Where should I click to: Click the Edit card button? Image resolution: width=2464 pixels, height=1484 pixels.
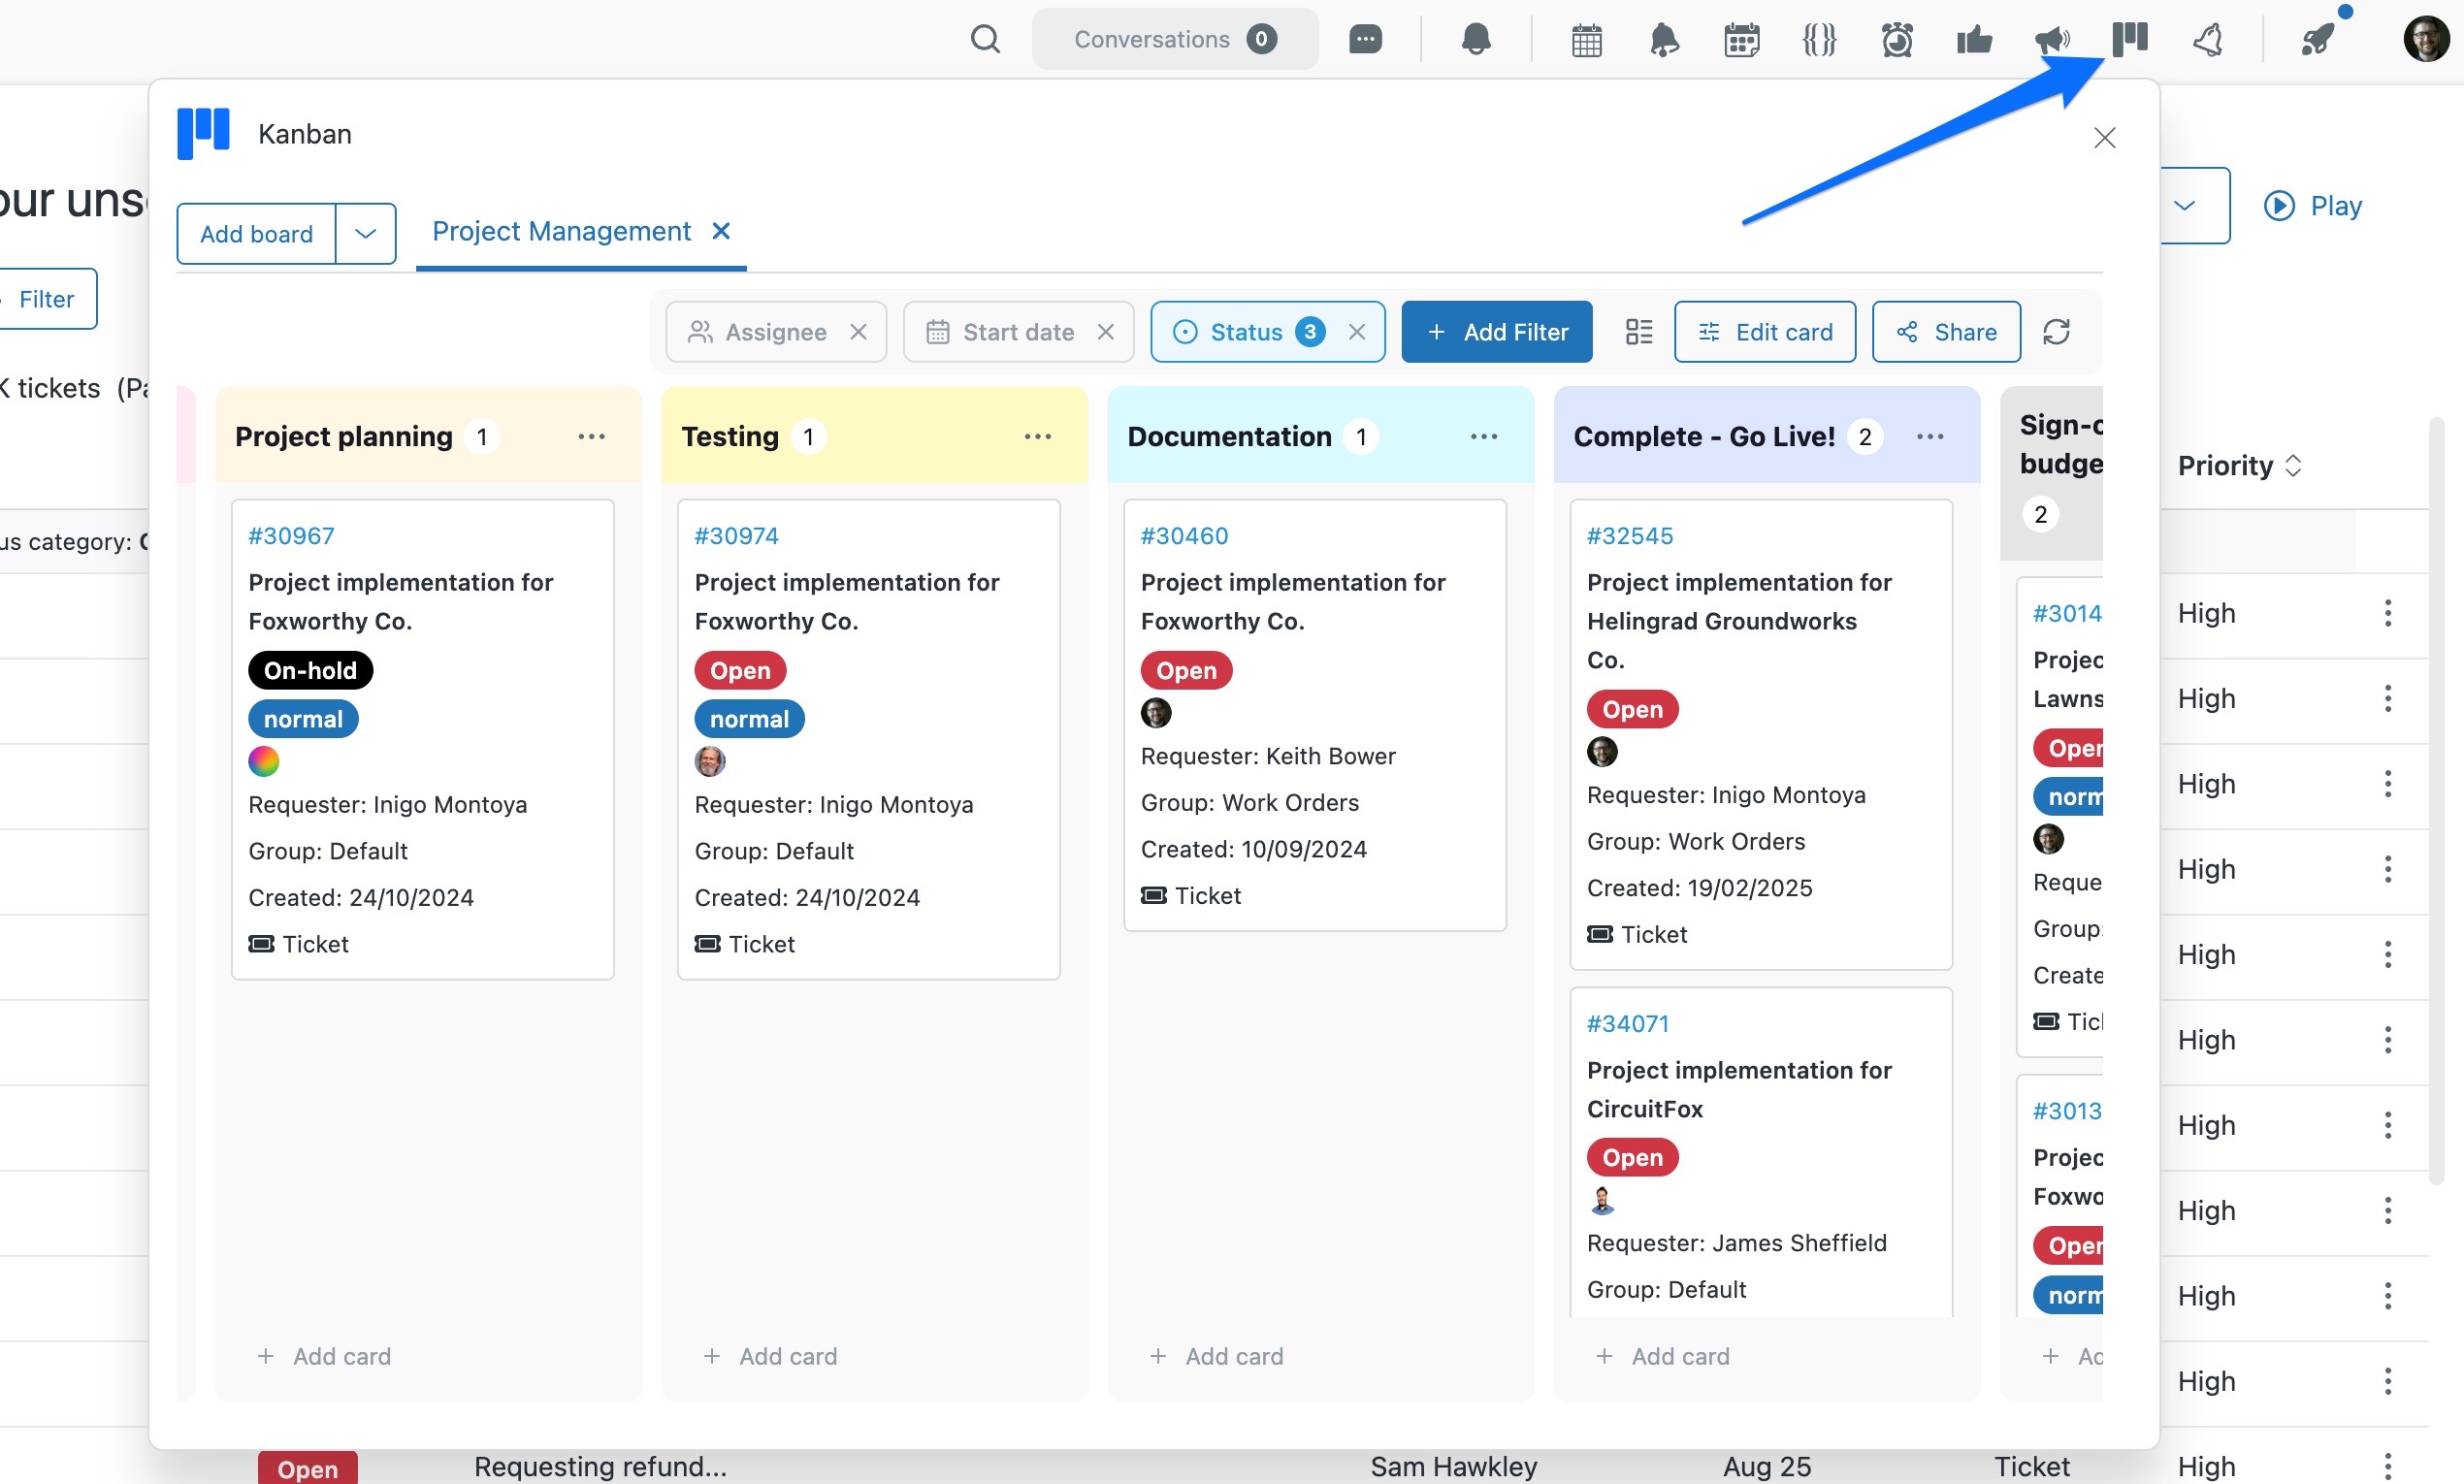[1765, 332]
